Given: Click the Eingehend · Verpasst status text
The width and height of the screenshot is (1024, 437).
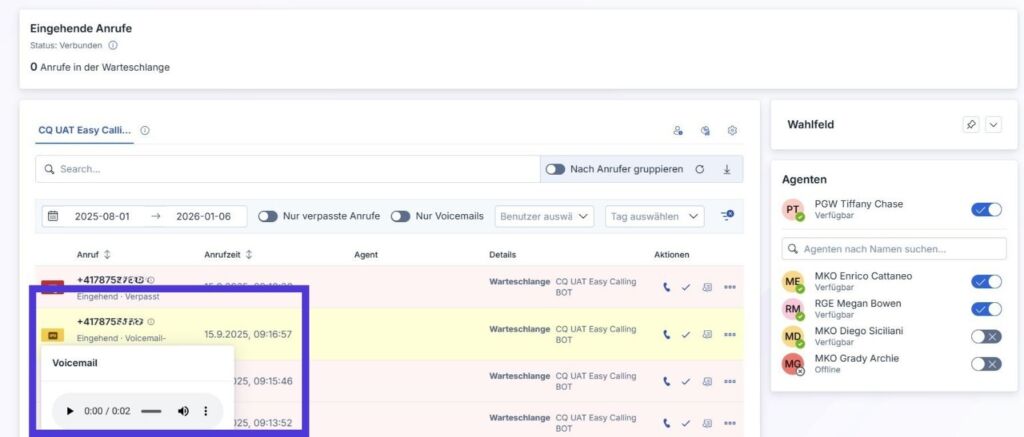Looking at the screenshot, I should 118,296.
